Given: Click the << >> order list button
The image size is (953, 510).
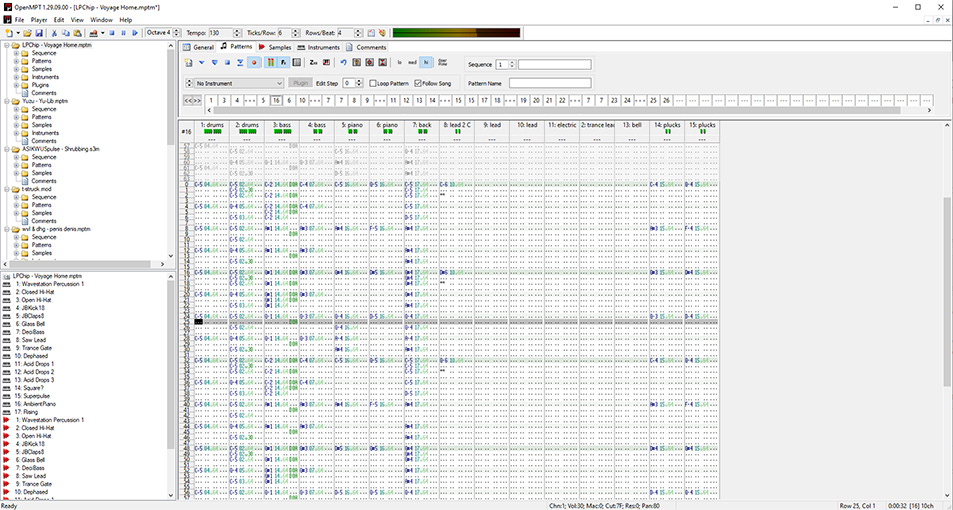Looking at the screenshot, I should pyautogui.click(x=193, y=100).
